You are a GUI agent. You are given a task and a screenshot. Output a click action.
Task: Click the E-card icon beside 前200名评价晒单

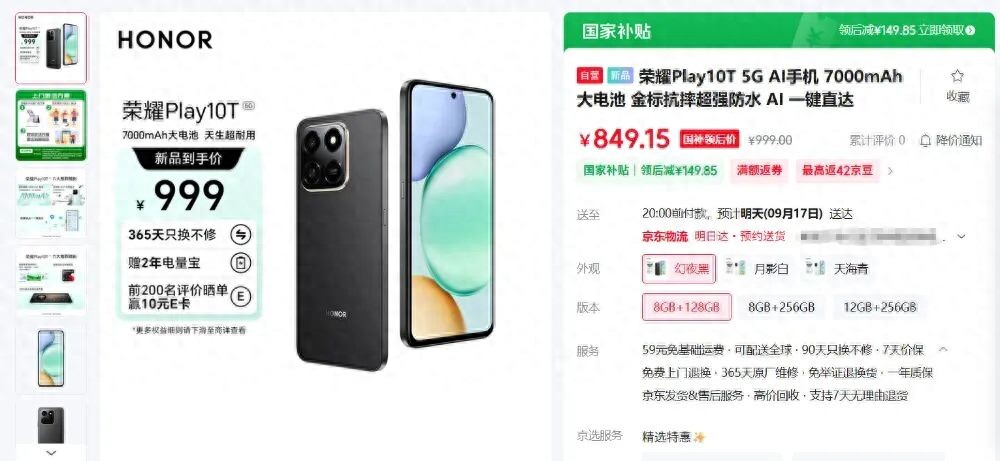240,296
